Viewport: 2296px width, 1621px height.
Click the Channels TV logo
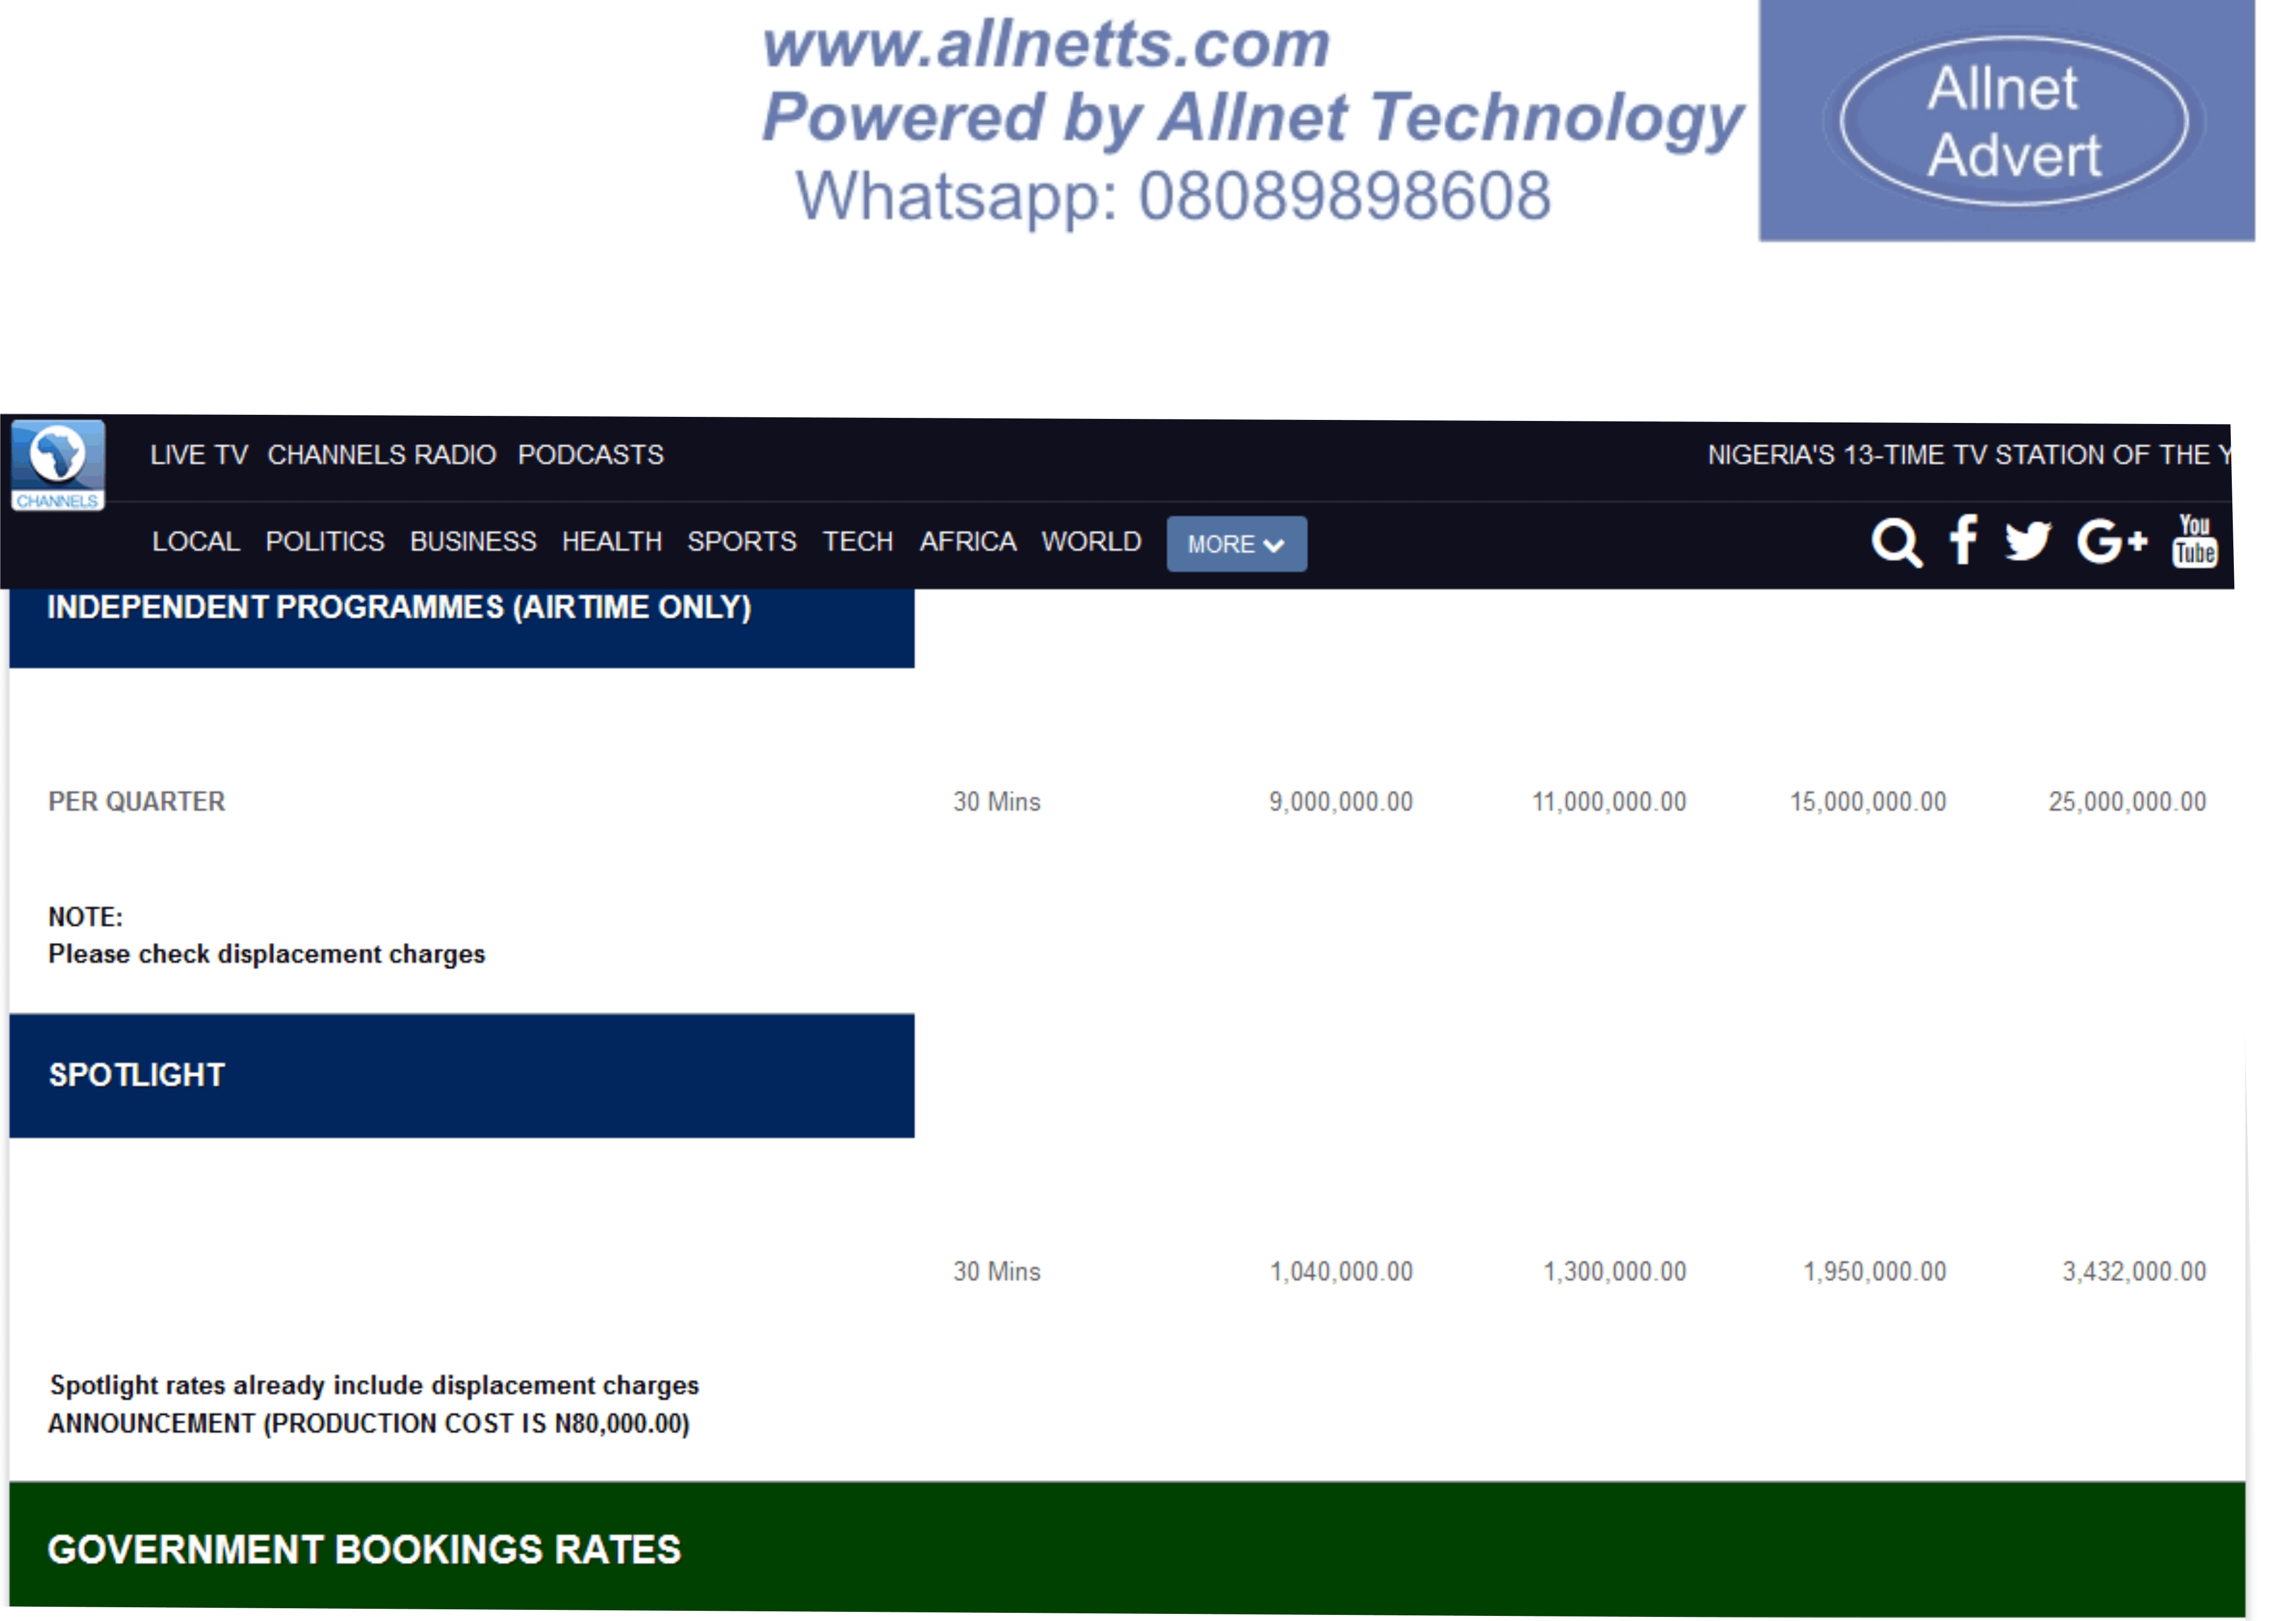(x=58, y=466)
